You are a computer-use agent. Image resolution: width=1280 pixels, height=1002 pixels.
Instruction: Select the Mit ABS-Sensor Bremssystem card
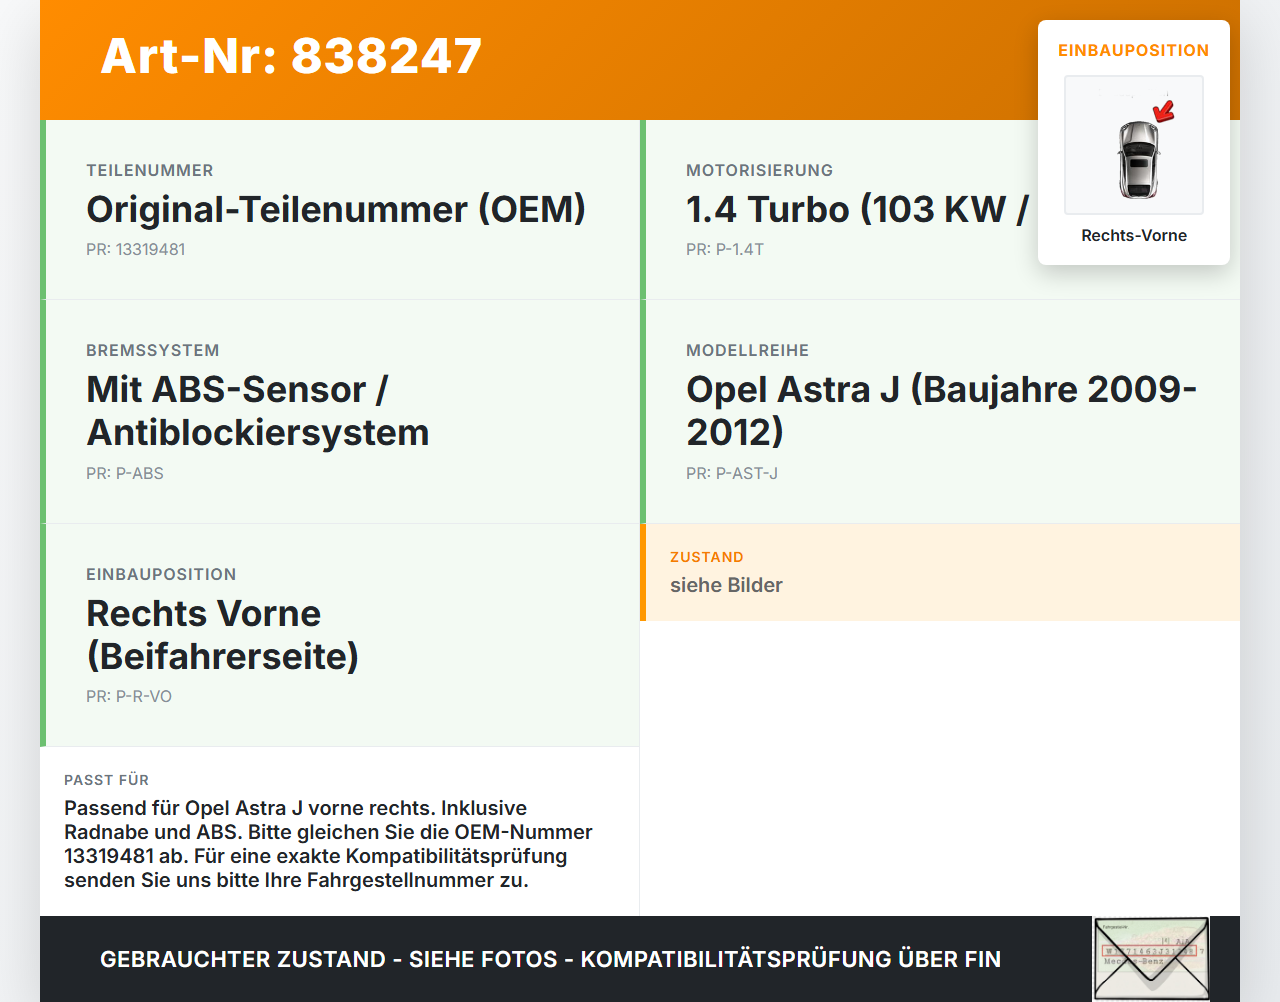340,412
